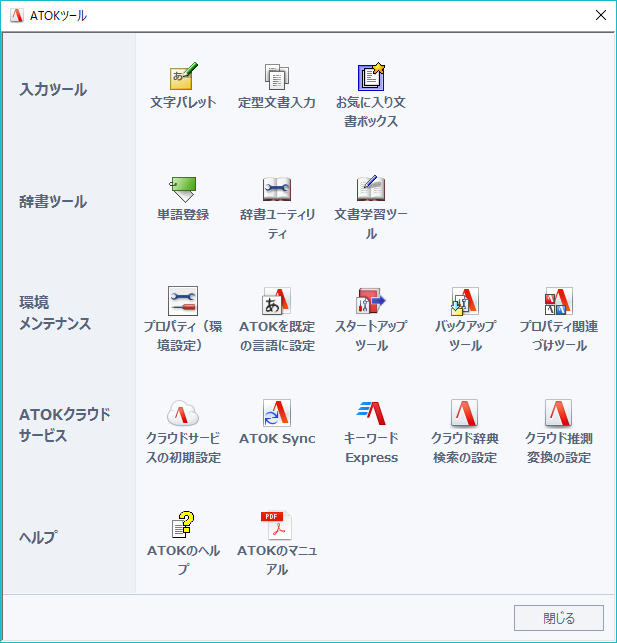
Task: Launch the 文書学習ツール icon
Action: tap(371, 188)
